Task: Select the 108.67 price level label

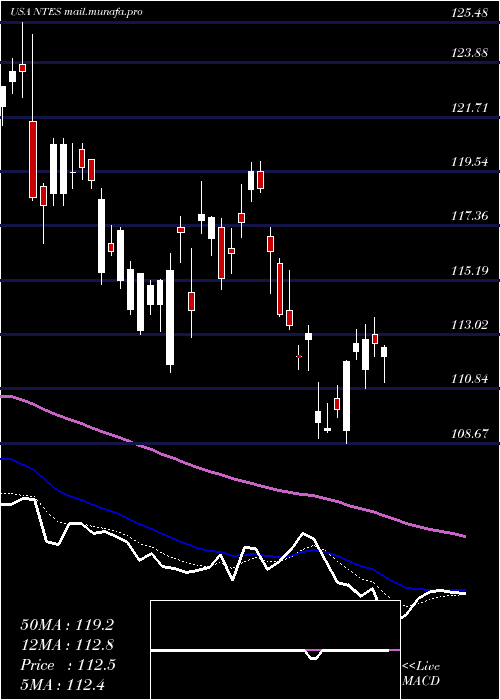Action: coord(469,433)
